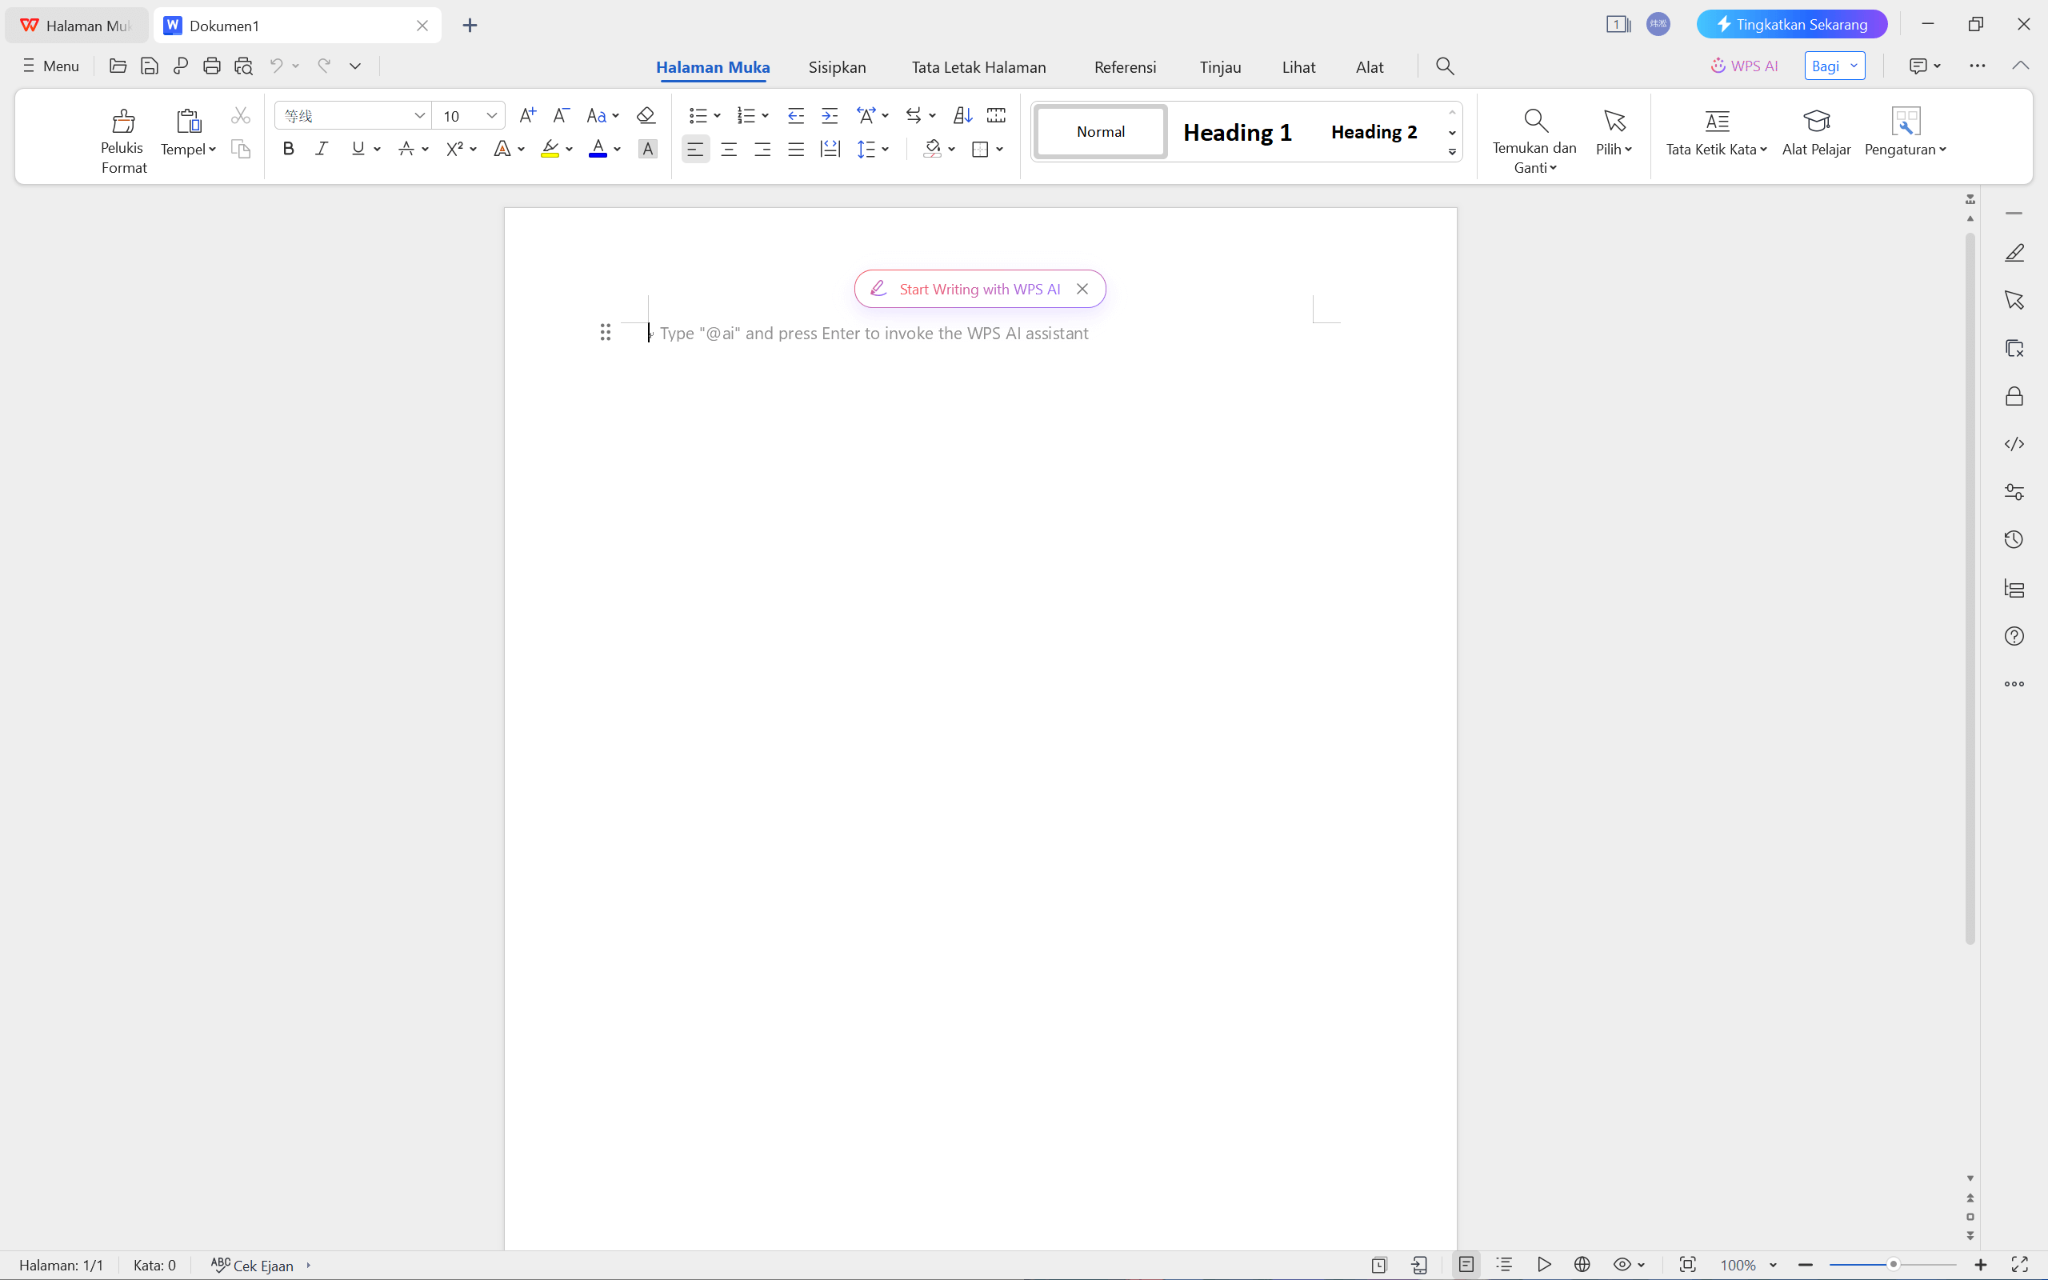Image resolution: width=2048 pixels, height=1280 pixels.
Task: Open the Referensi tab
Action: pos(1124,66)
